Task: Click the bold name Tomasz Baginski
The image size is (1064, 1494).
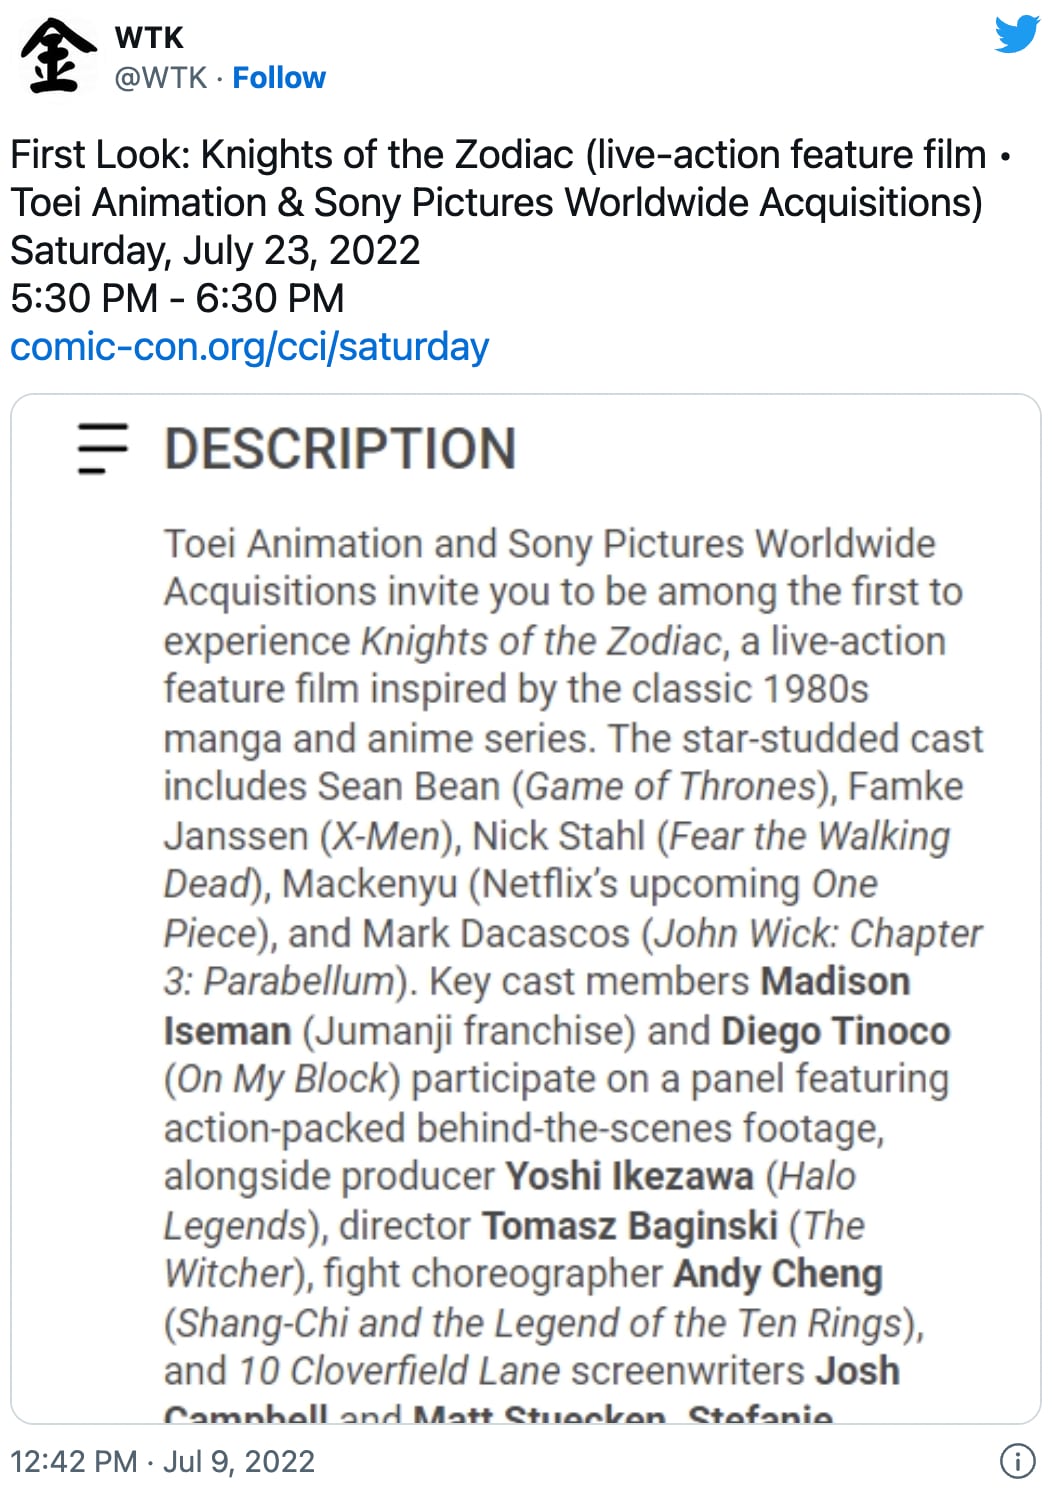Action: 629,1225
